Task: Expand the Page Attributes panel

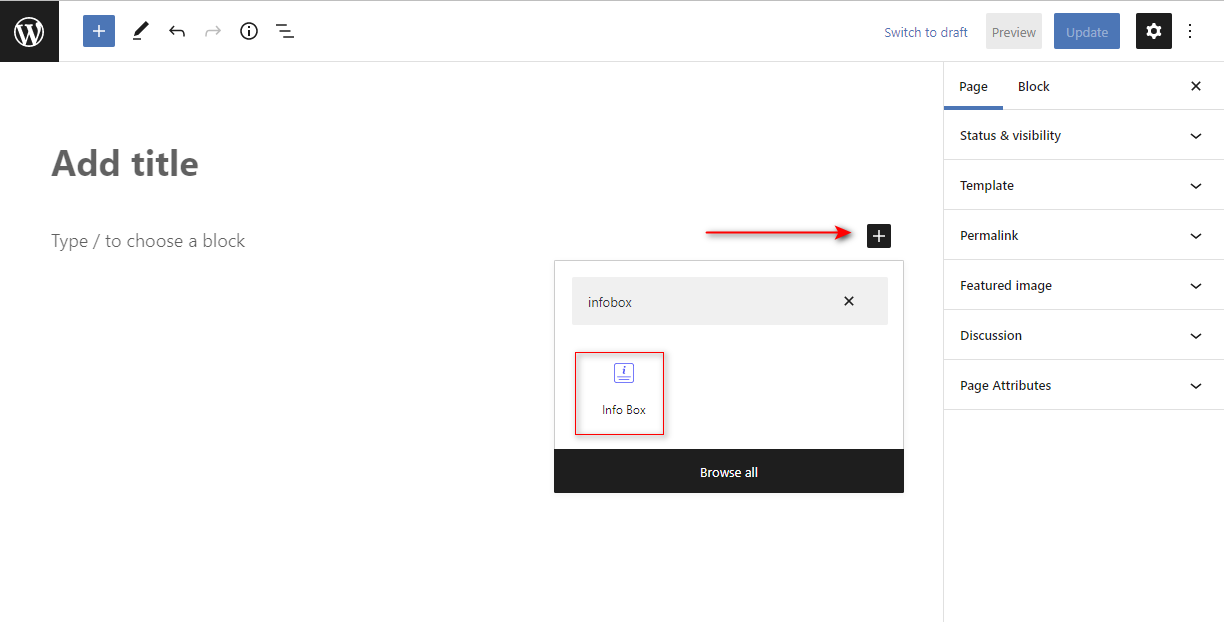Action: 1084,385
